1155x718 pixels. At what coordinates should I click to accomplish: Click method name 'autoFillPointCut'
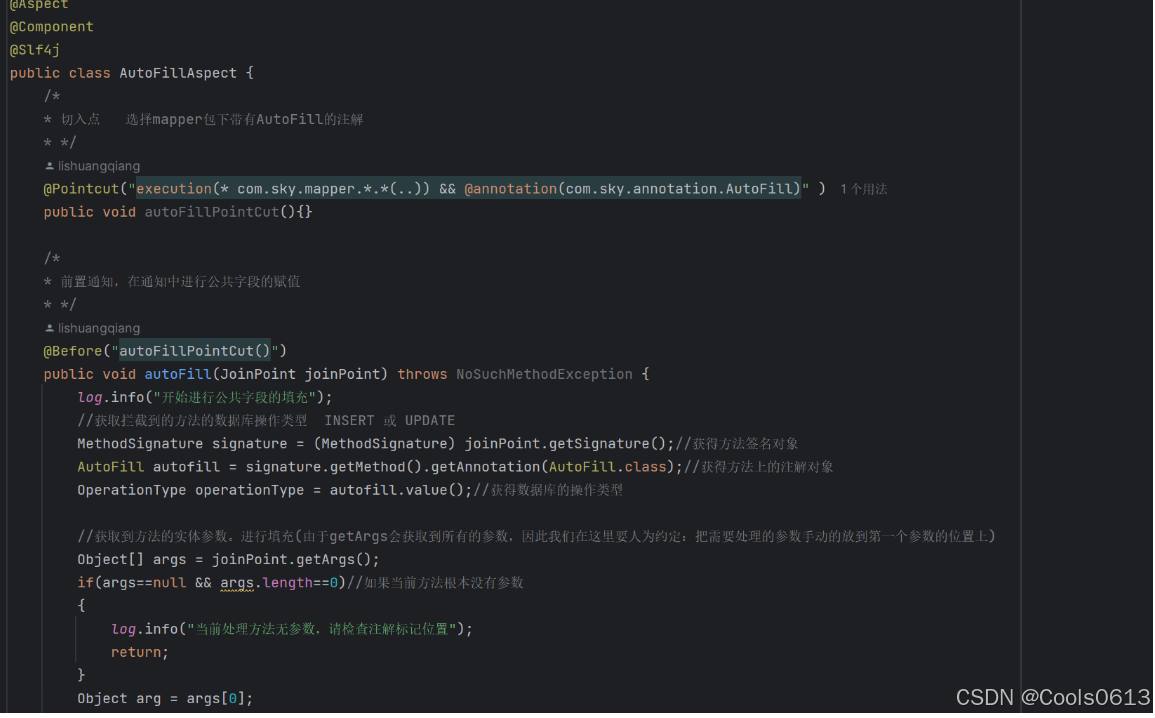point(212,212)
